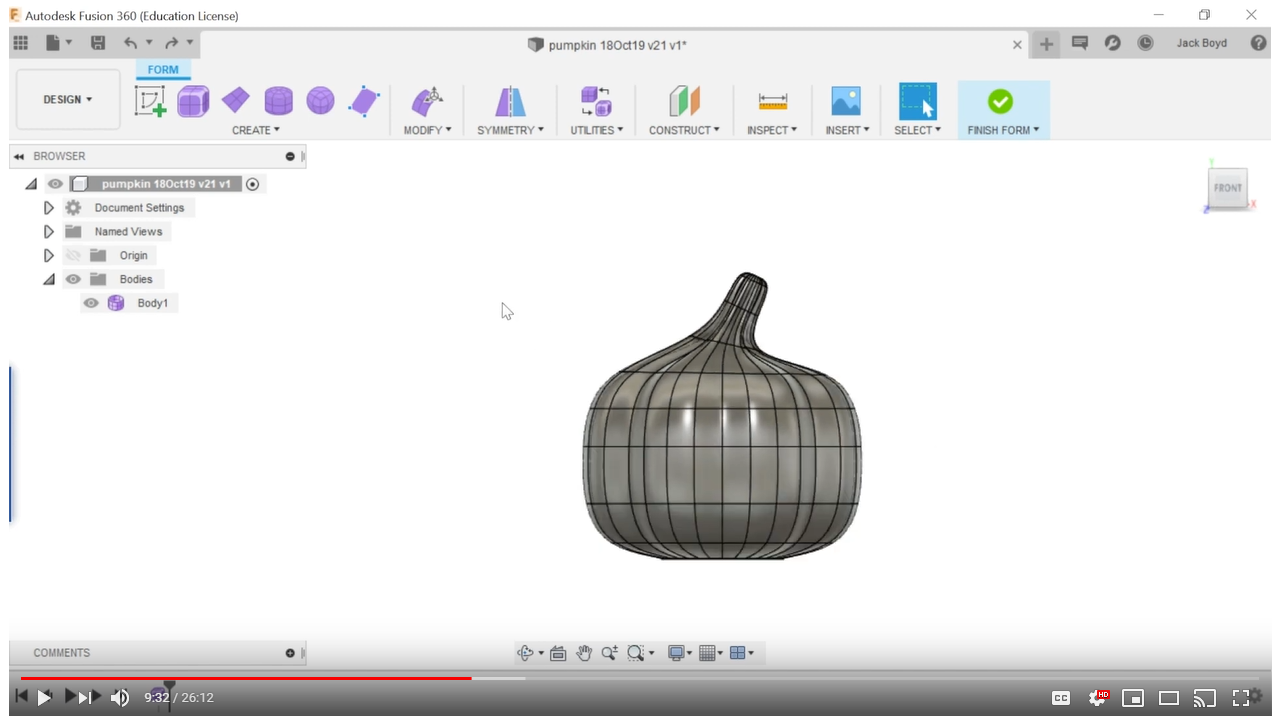Click the Insert image icon
The width and height of the screenshot is (1273, 720).
846,101
